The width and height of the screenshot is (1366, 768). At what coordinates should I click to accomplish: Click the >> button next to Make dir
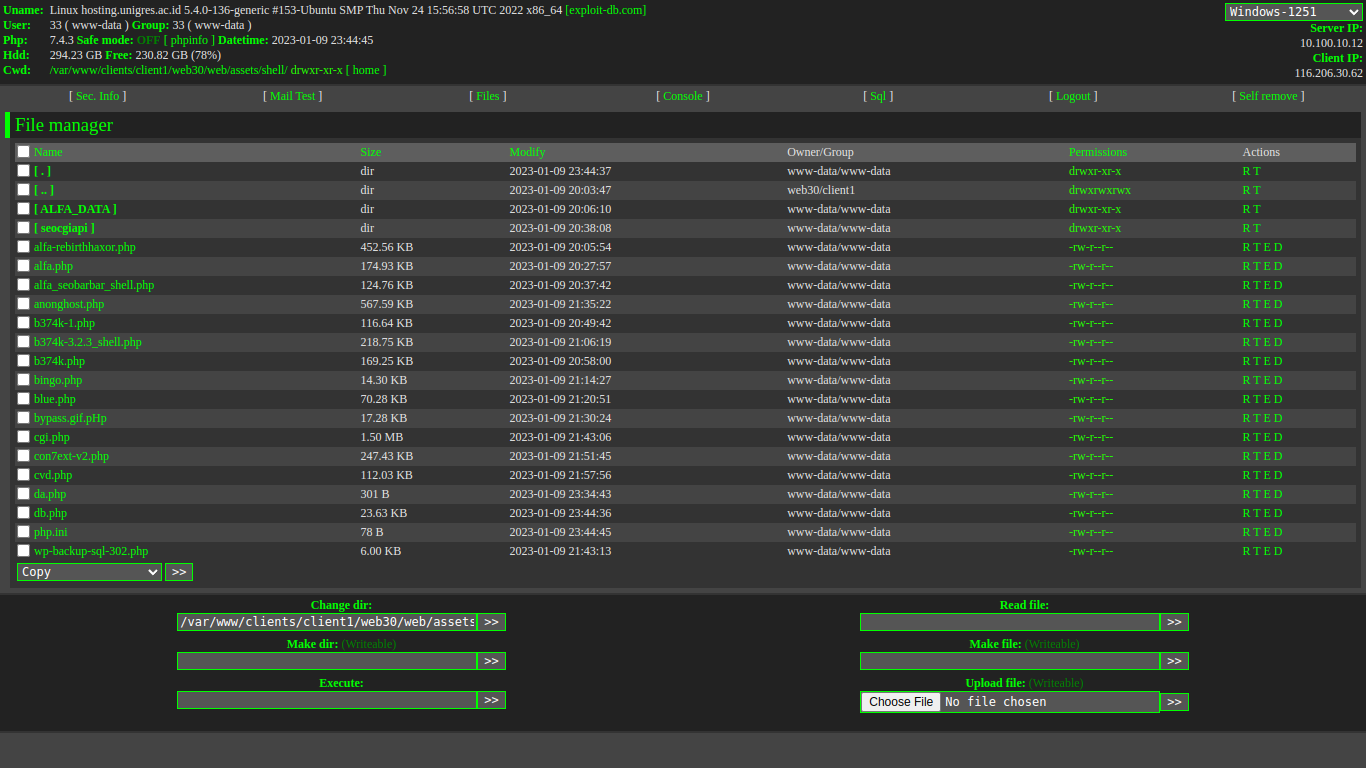[491, 661]
